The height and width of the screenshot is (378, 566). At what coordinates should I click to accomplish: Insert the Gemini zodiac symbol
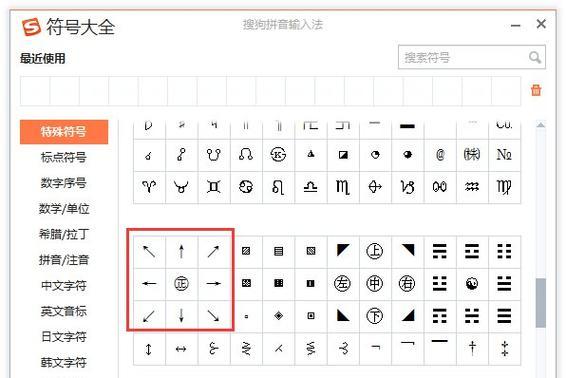tap(214, 187)
